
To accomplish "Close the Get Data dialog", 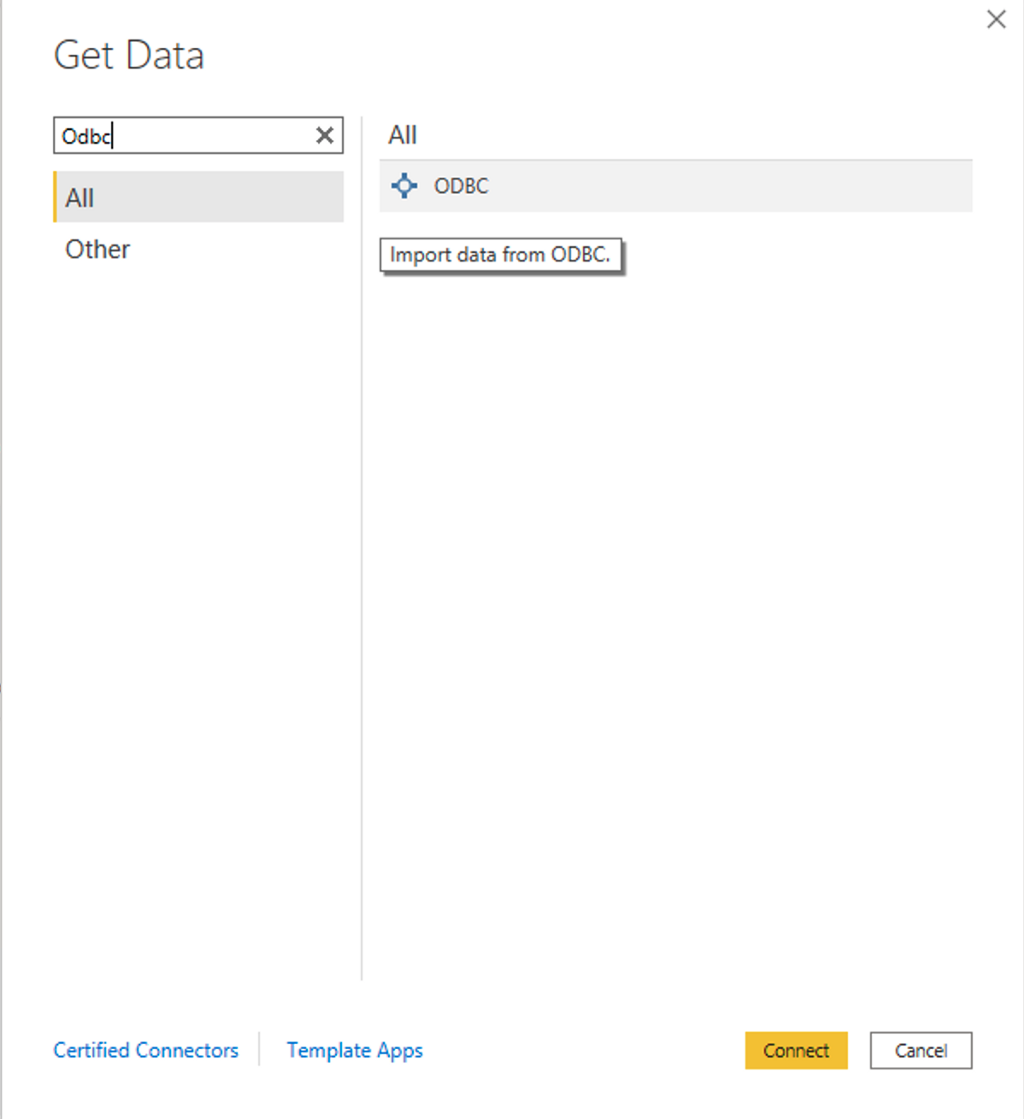I will (996, 19).
